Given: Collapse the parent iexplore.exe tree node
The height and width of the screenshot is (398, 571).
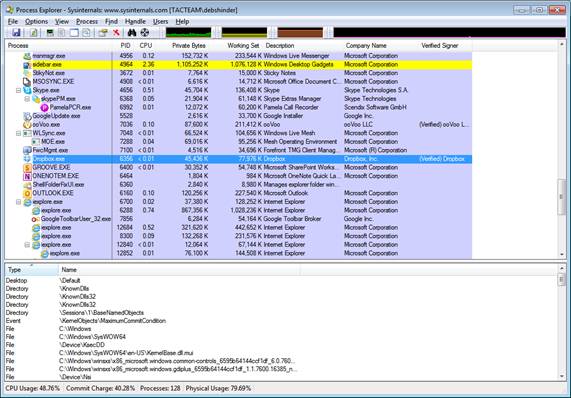Looking at the screenshot, I should 18,202.
